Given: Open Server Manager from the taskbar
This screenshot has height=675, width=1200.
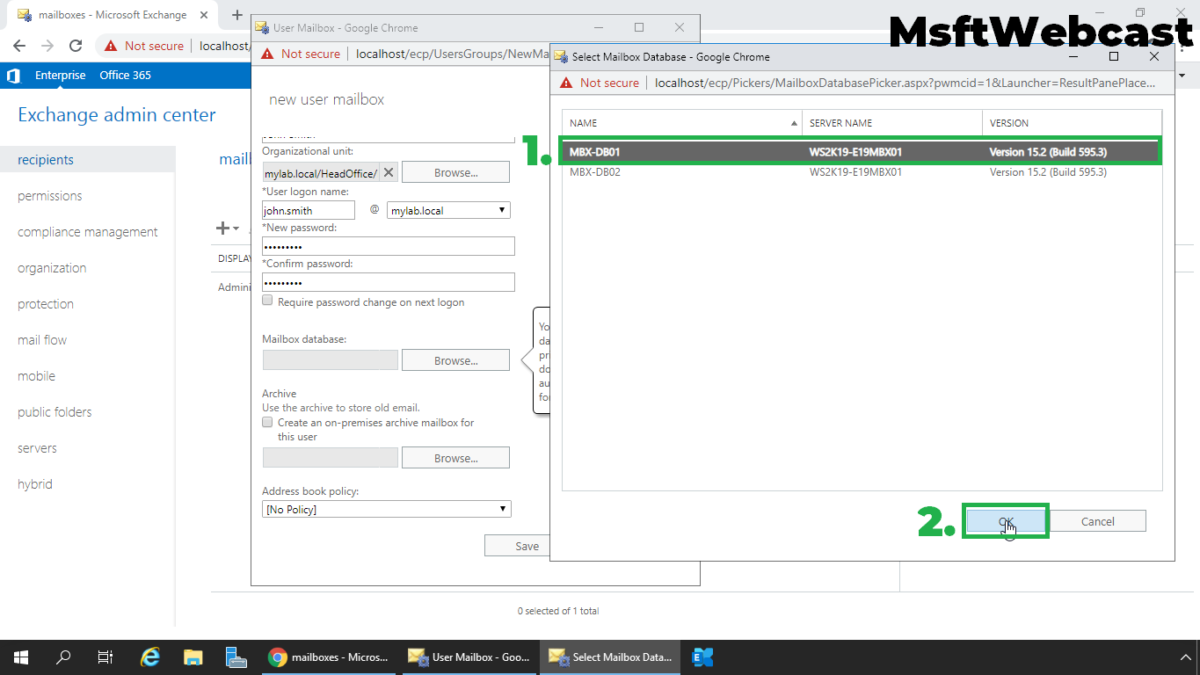Looking at the screenshot, I should [236, 657].
